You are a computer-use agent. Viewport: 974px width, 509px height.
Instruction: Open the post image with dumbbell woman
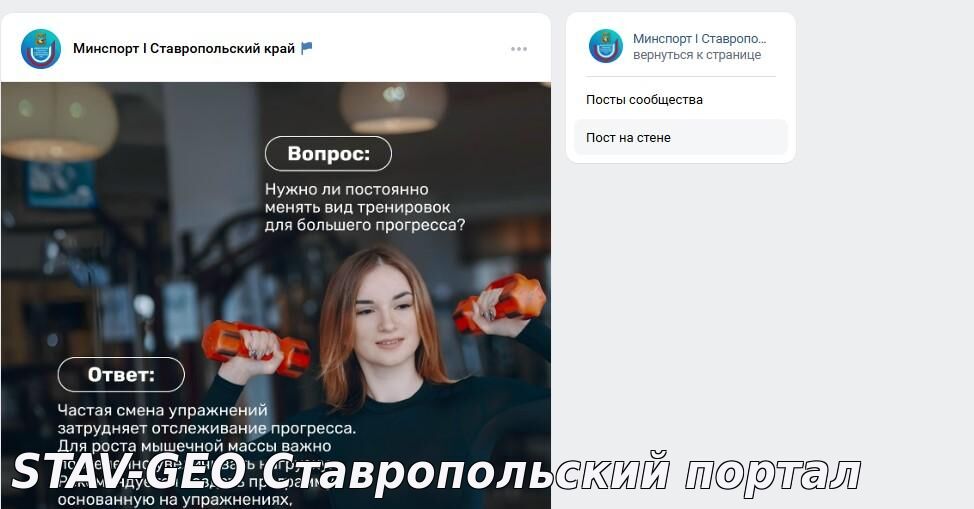[276, 295]
